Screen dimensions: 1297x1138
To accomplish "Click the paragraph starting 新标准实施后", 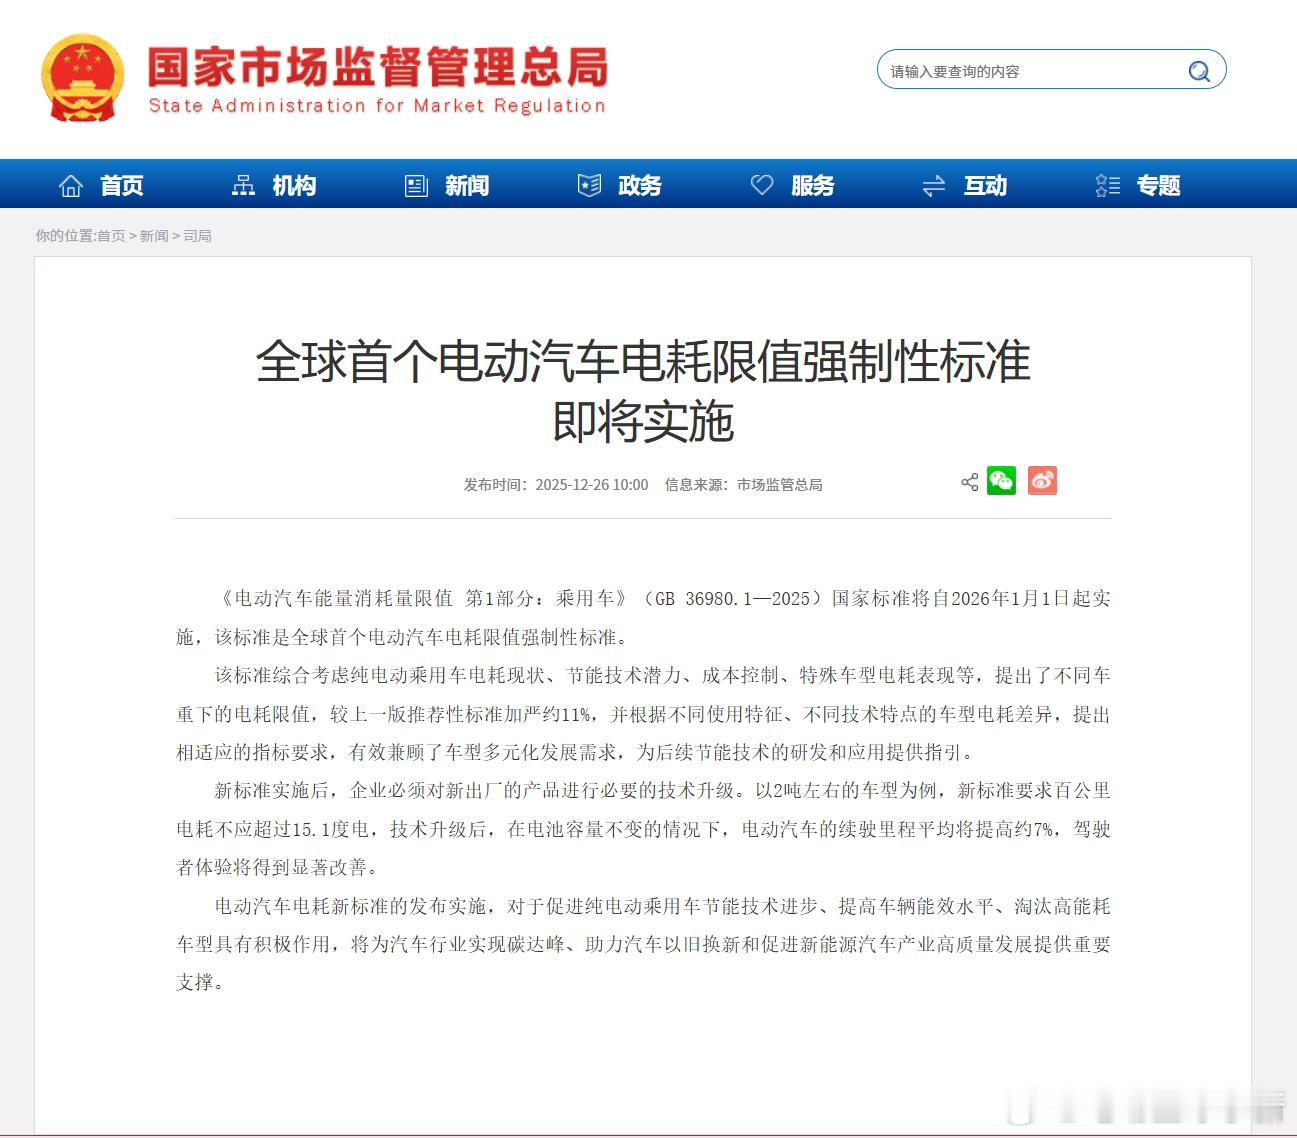I will (x=643, y=829).
